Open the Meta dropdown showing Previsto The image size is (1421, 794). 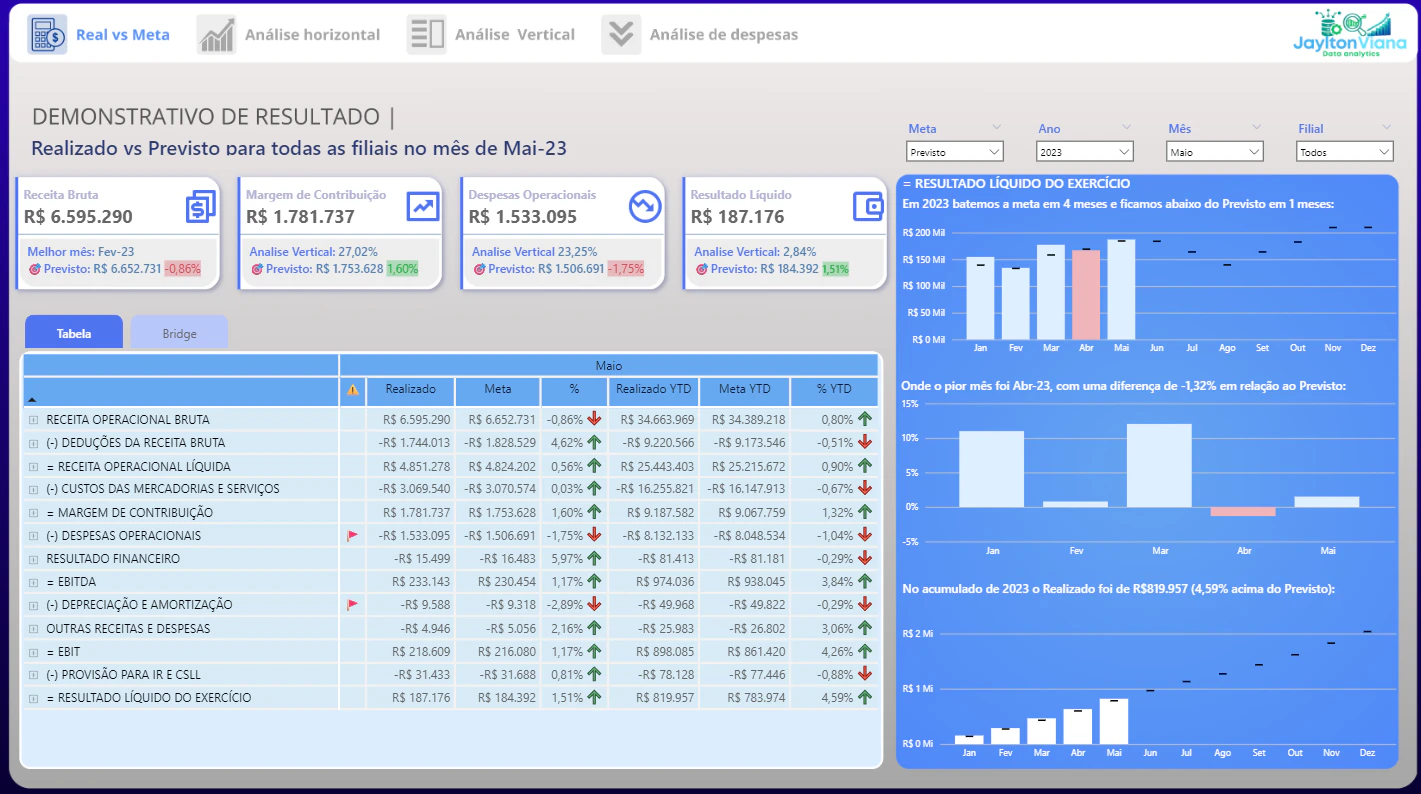(955, 152)
